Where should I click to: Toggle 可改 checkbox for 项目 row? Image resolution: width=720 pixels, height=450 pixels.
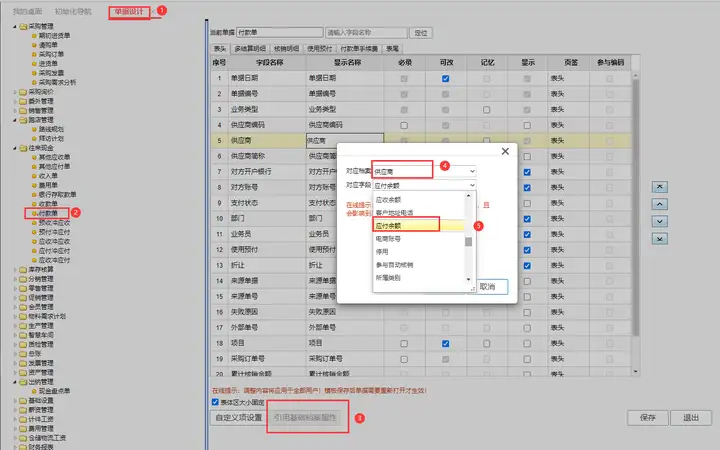click(445, 343)
